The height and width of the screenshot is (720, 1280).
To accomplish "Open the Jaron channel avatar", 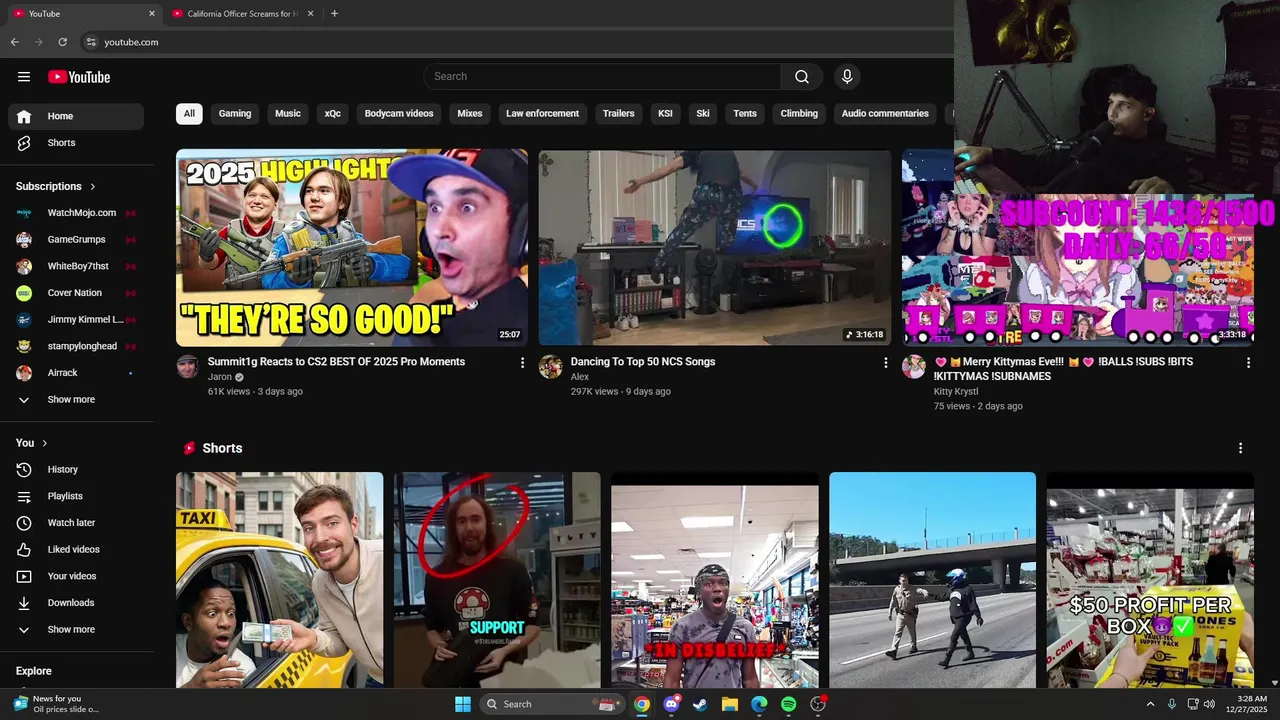I will pyautogui.click(x=188, y=366).
